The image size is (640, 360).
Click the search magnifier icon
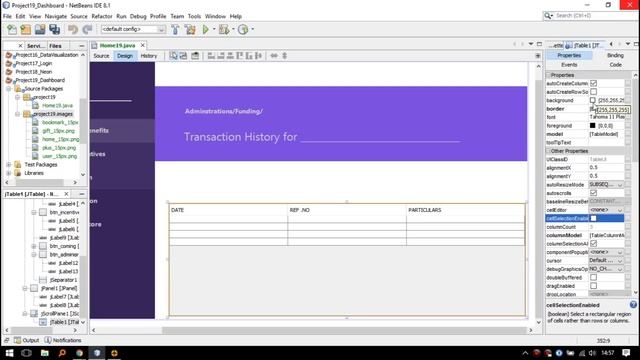(x=548, y=16)
